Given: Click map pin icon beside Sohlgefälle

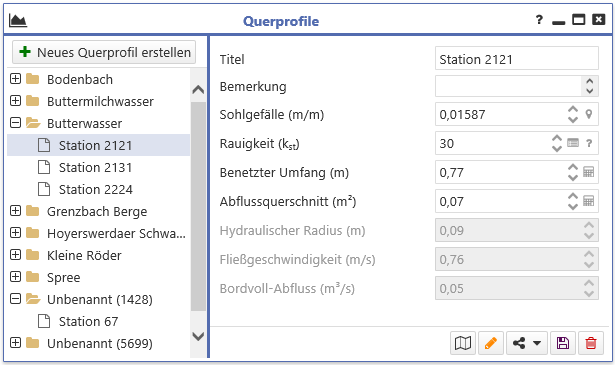Looking at the screenshot, I should [589, 114].
